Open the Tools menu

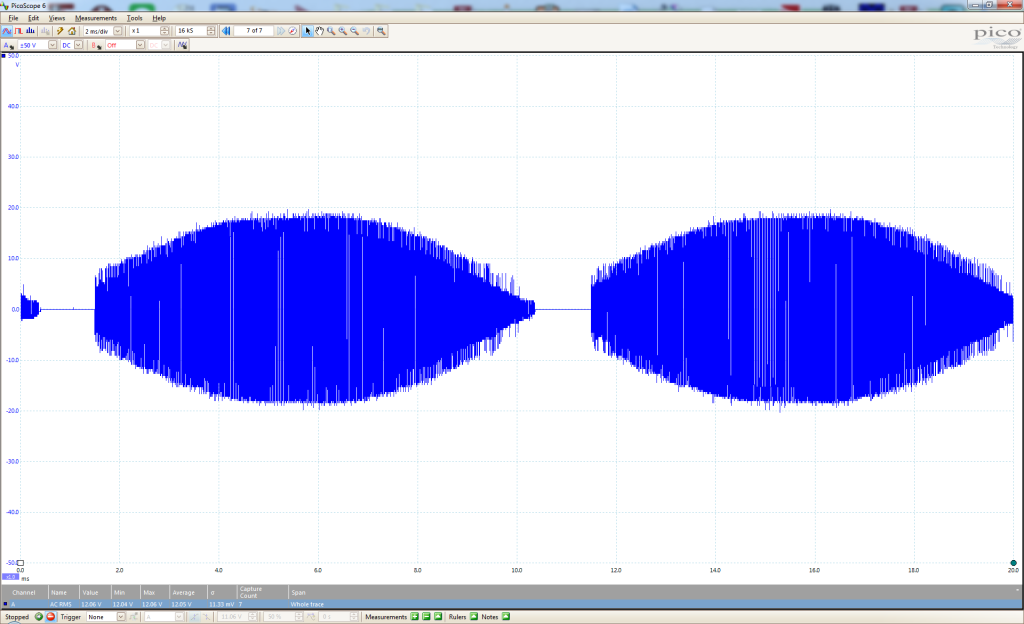click(x=134, y=18)
